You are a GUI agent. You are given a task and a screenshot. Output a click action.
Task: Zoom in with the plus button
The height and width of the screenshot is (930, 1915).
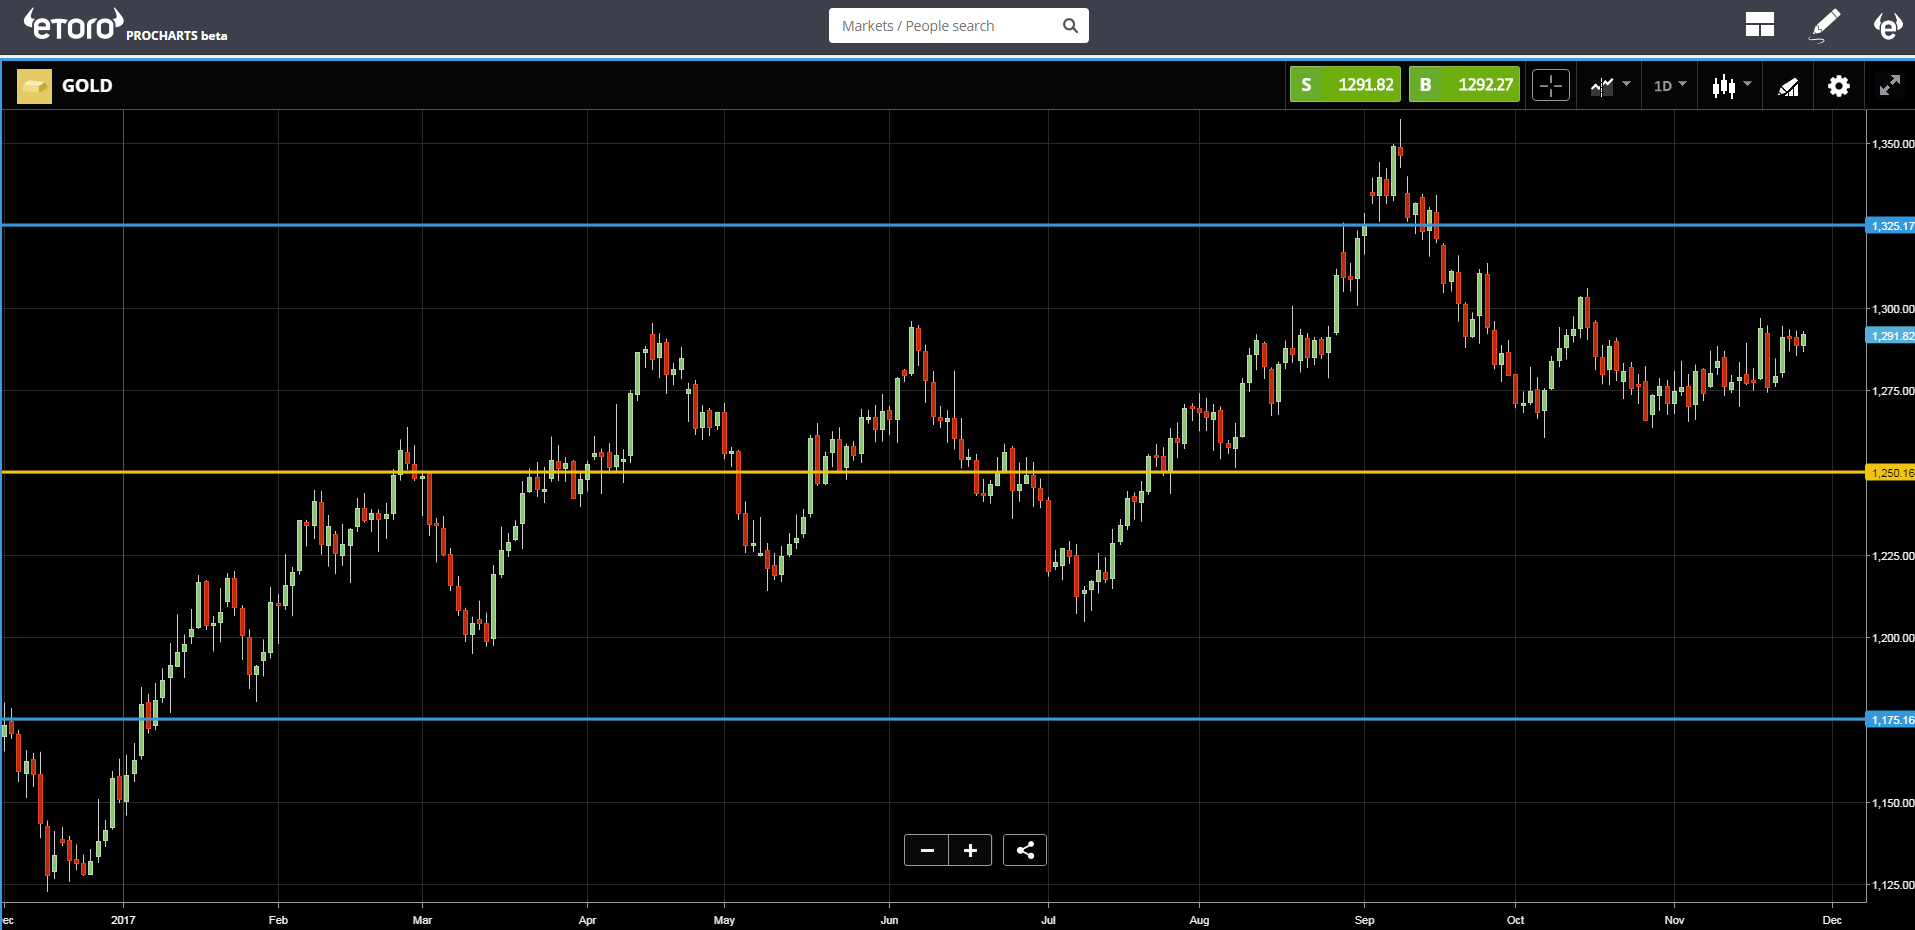(970, 850)
